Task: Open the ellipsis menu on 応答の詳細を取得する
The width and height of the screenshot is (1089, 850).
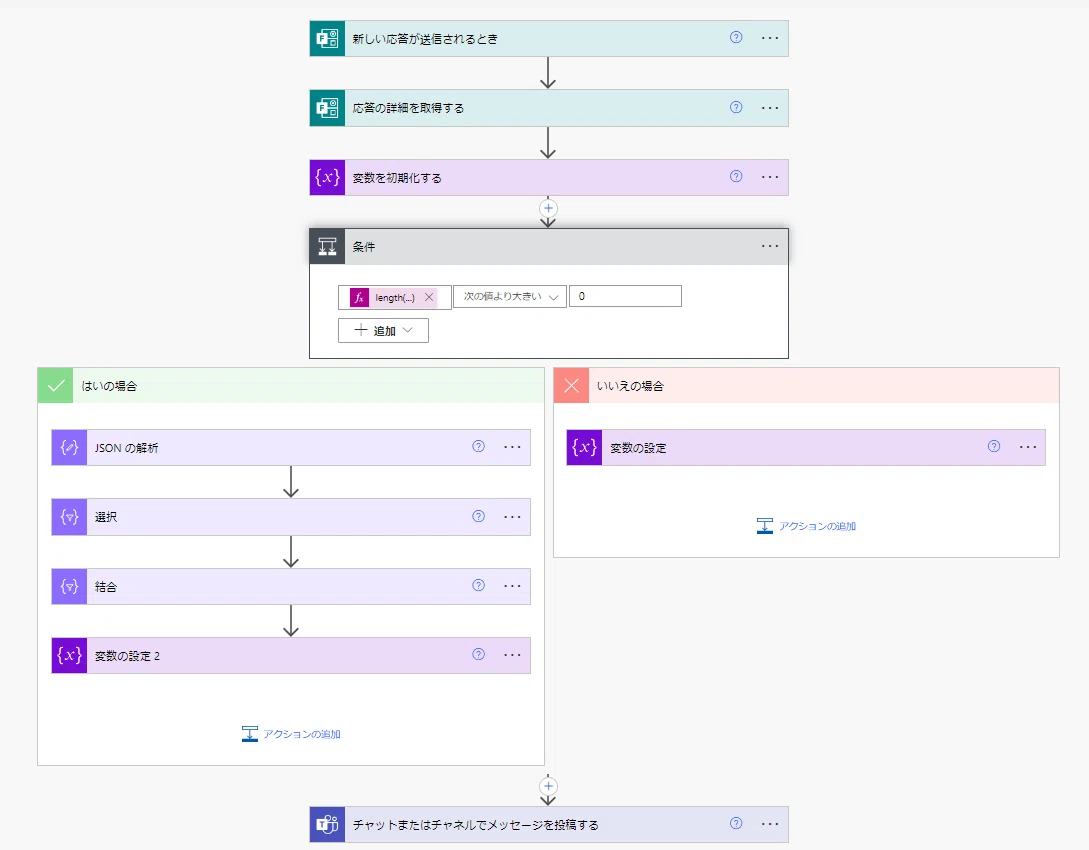Action: tap(770, 108)
